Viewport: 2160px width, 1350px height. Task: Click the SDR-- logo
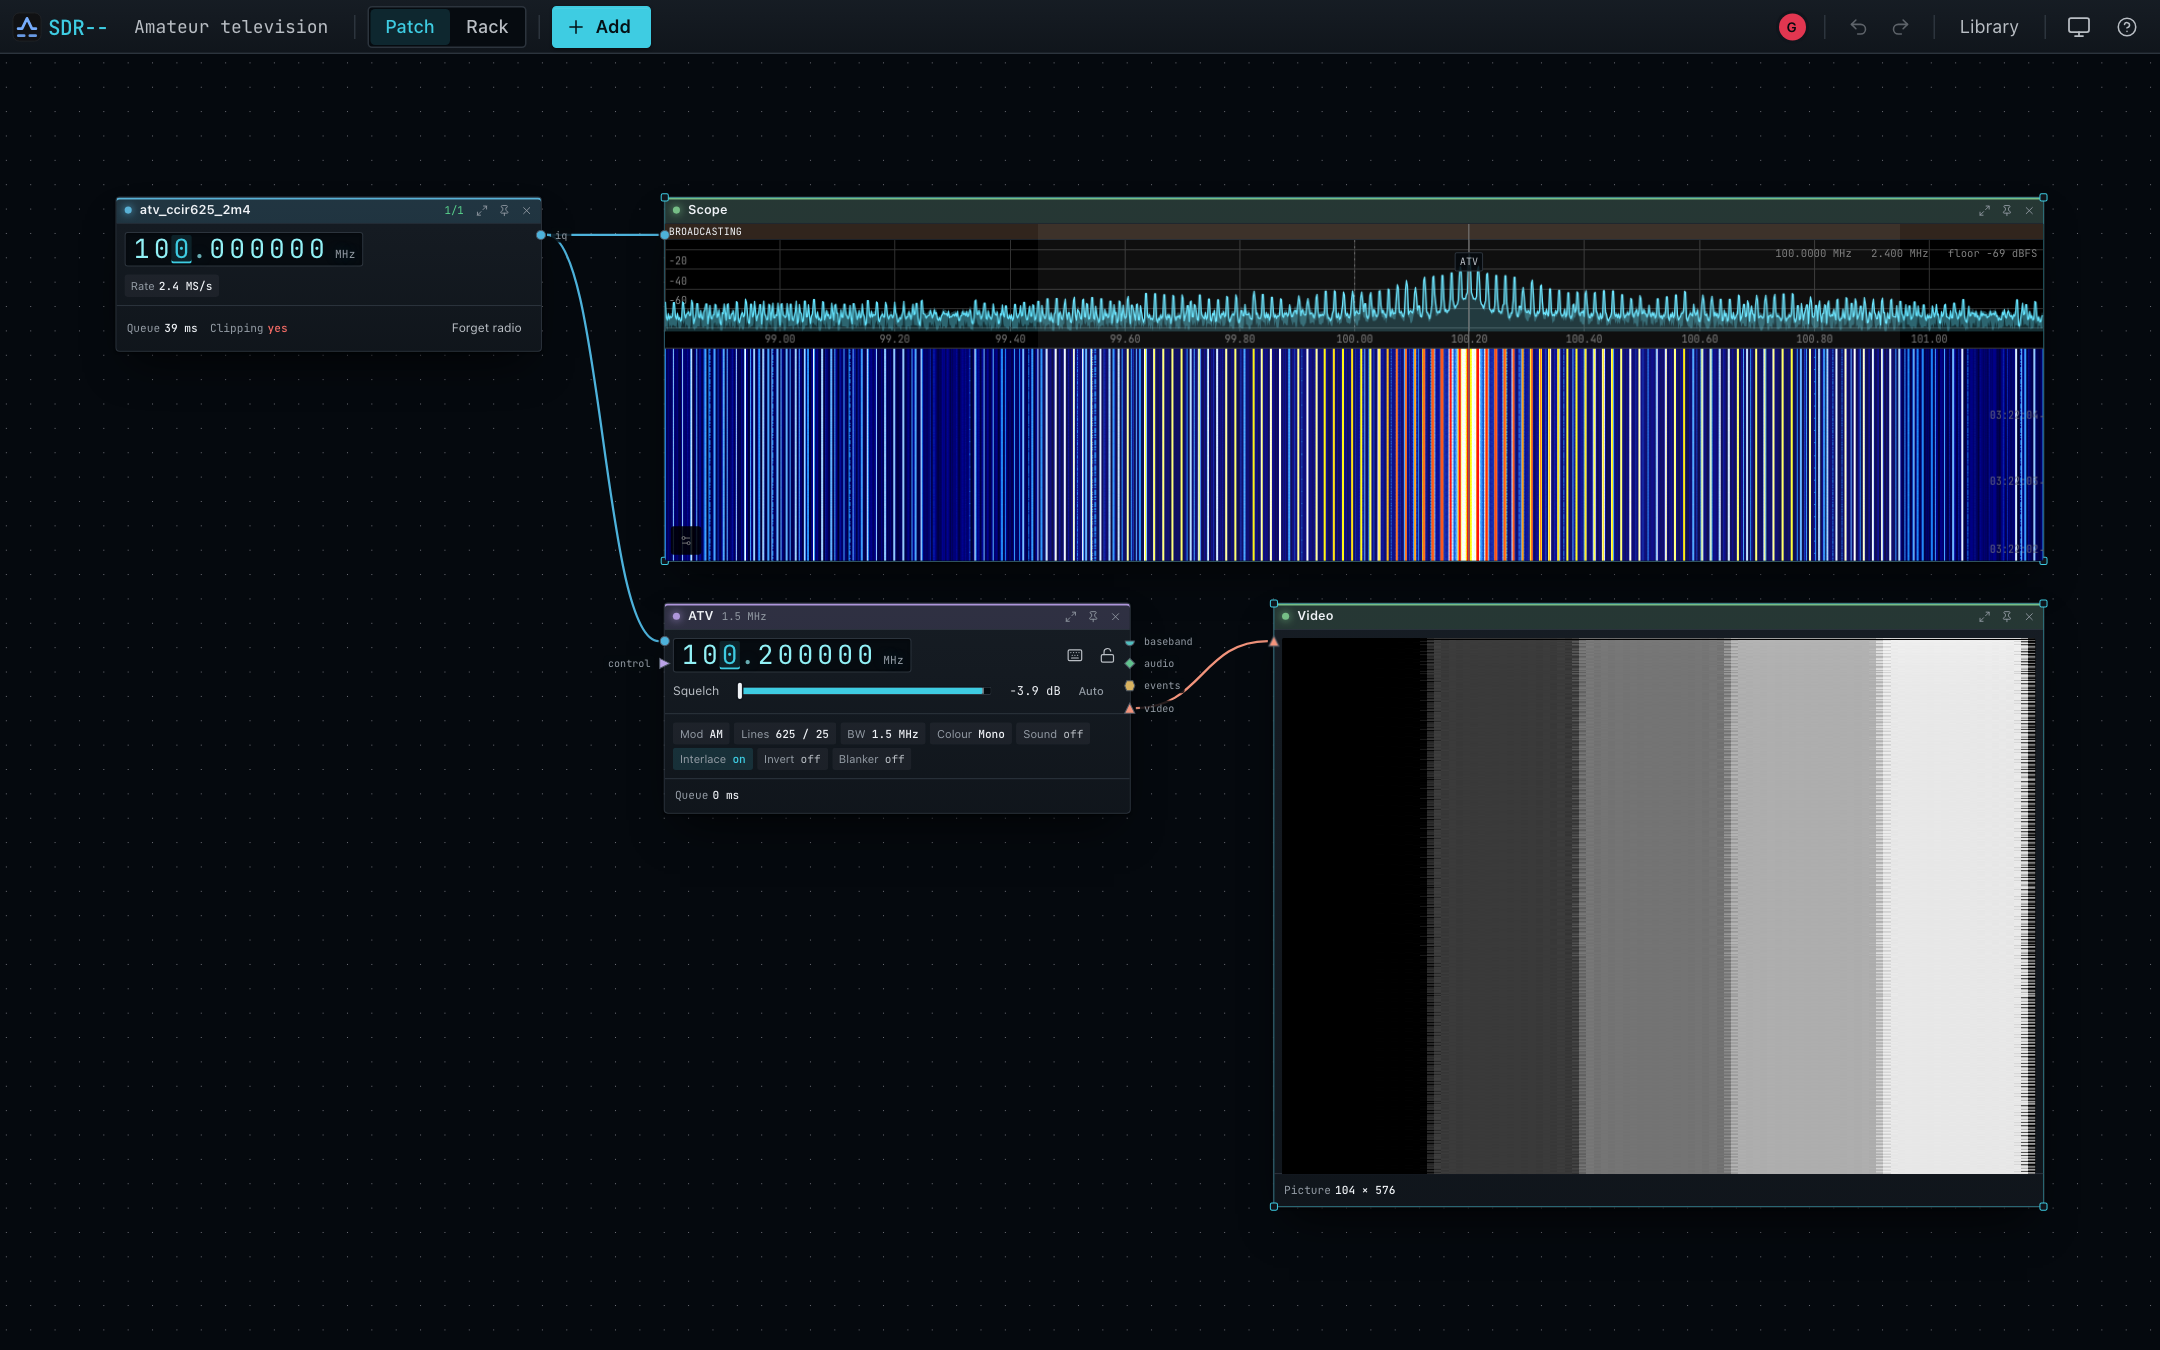[x=62, y=27]
